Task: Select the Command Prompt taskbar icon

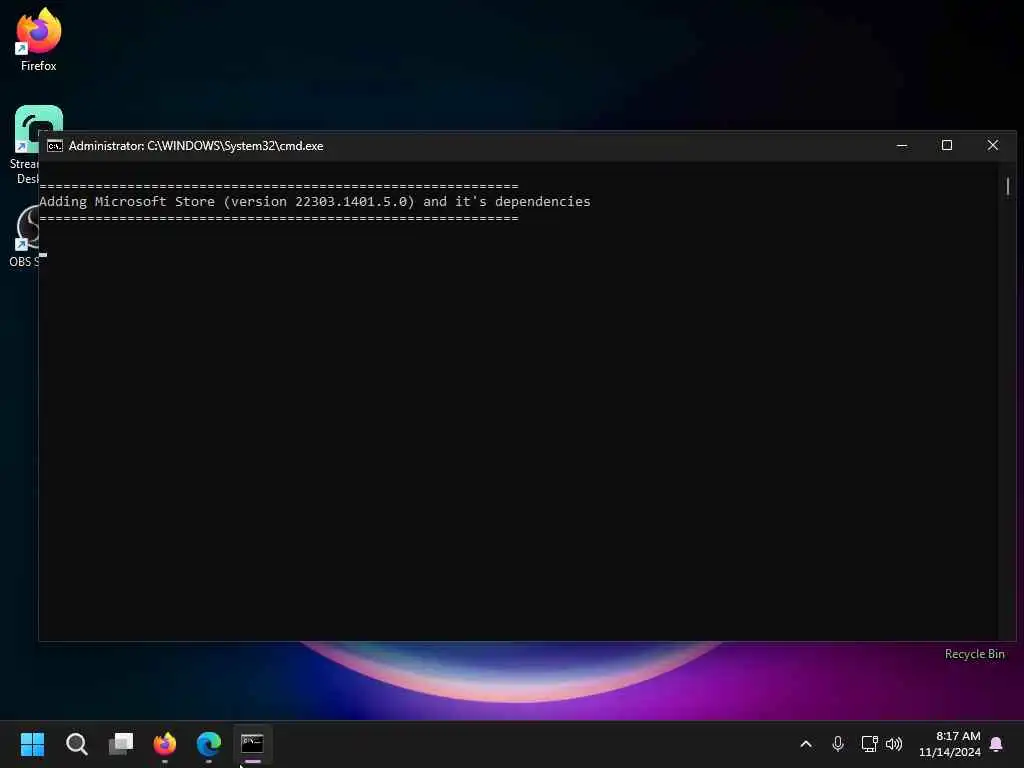Action: [252, 744]
